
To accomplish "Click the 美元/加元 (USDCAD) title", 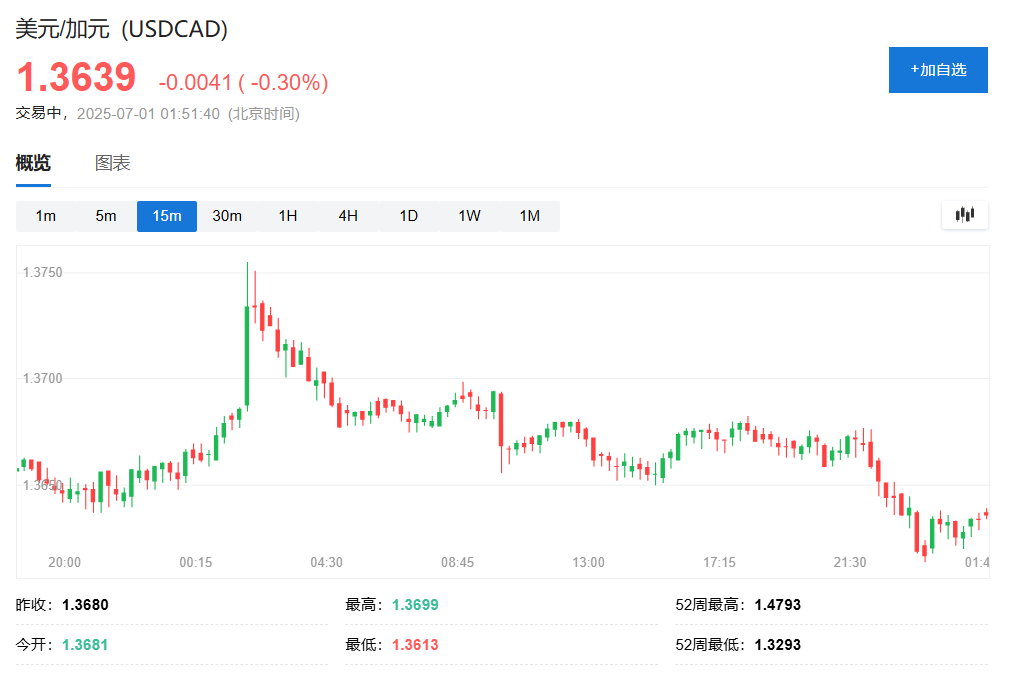I will pyautogui.click(x=121, y=29).
